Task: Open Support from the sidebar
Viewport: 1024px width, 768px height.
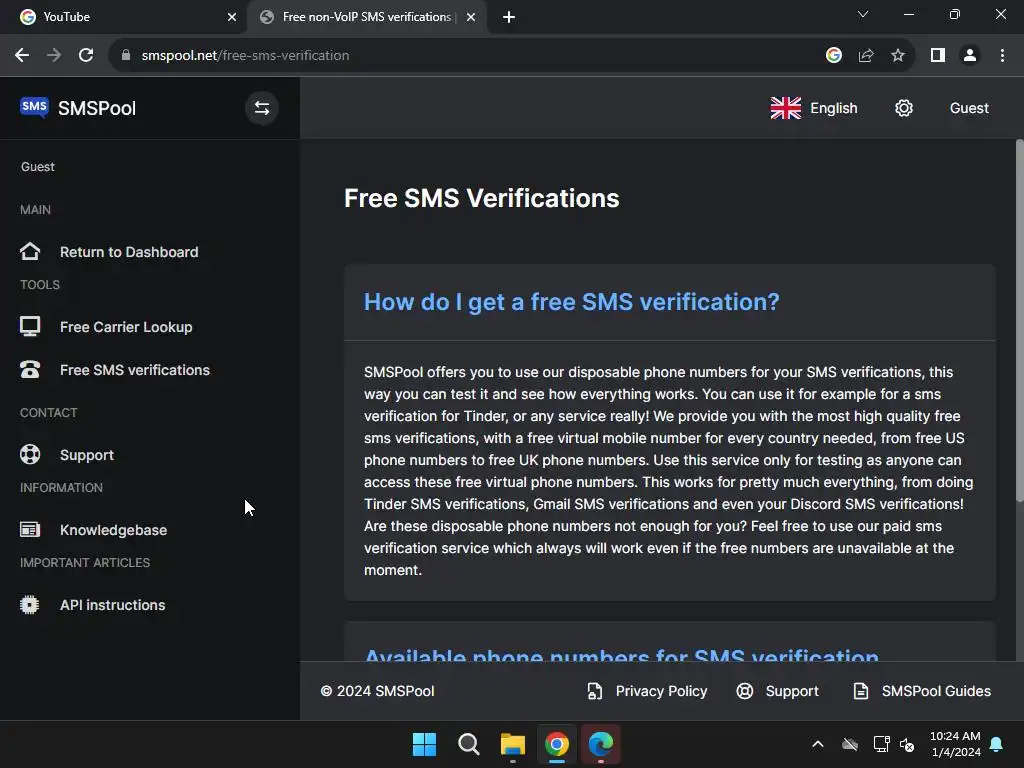Action: coord(87,455)
